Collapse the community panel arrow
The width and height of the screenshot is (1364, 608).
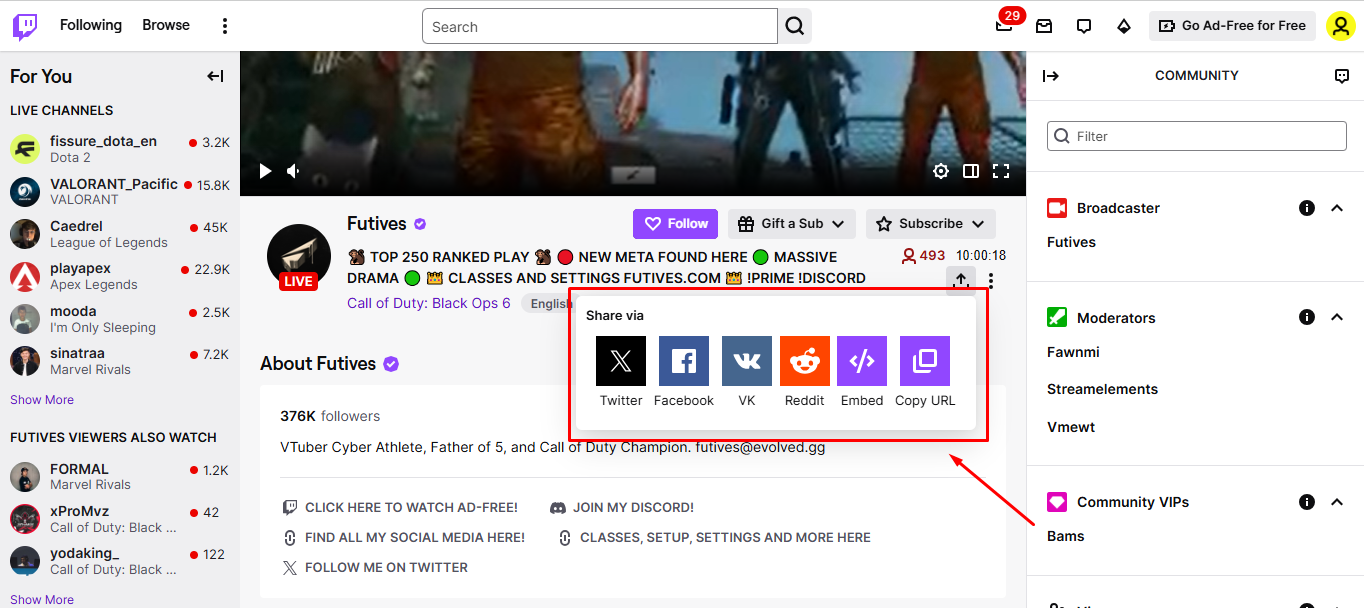point(1050,76)
